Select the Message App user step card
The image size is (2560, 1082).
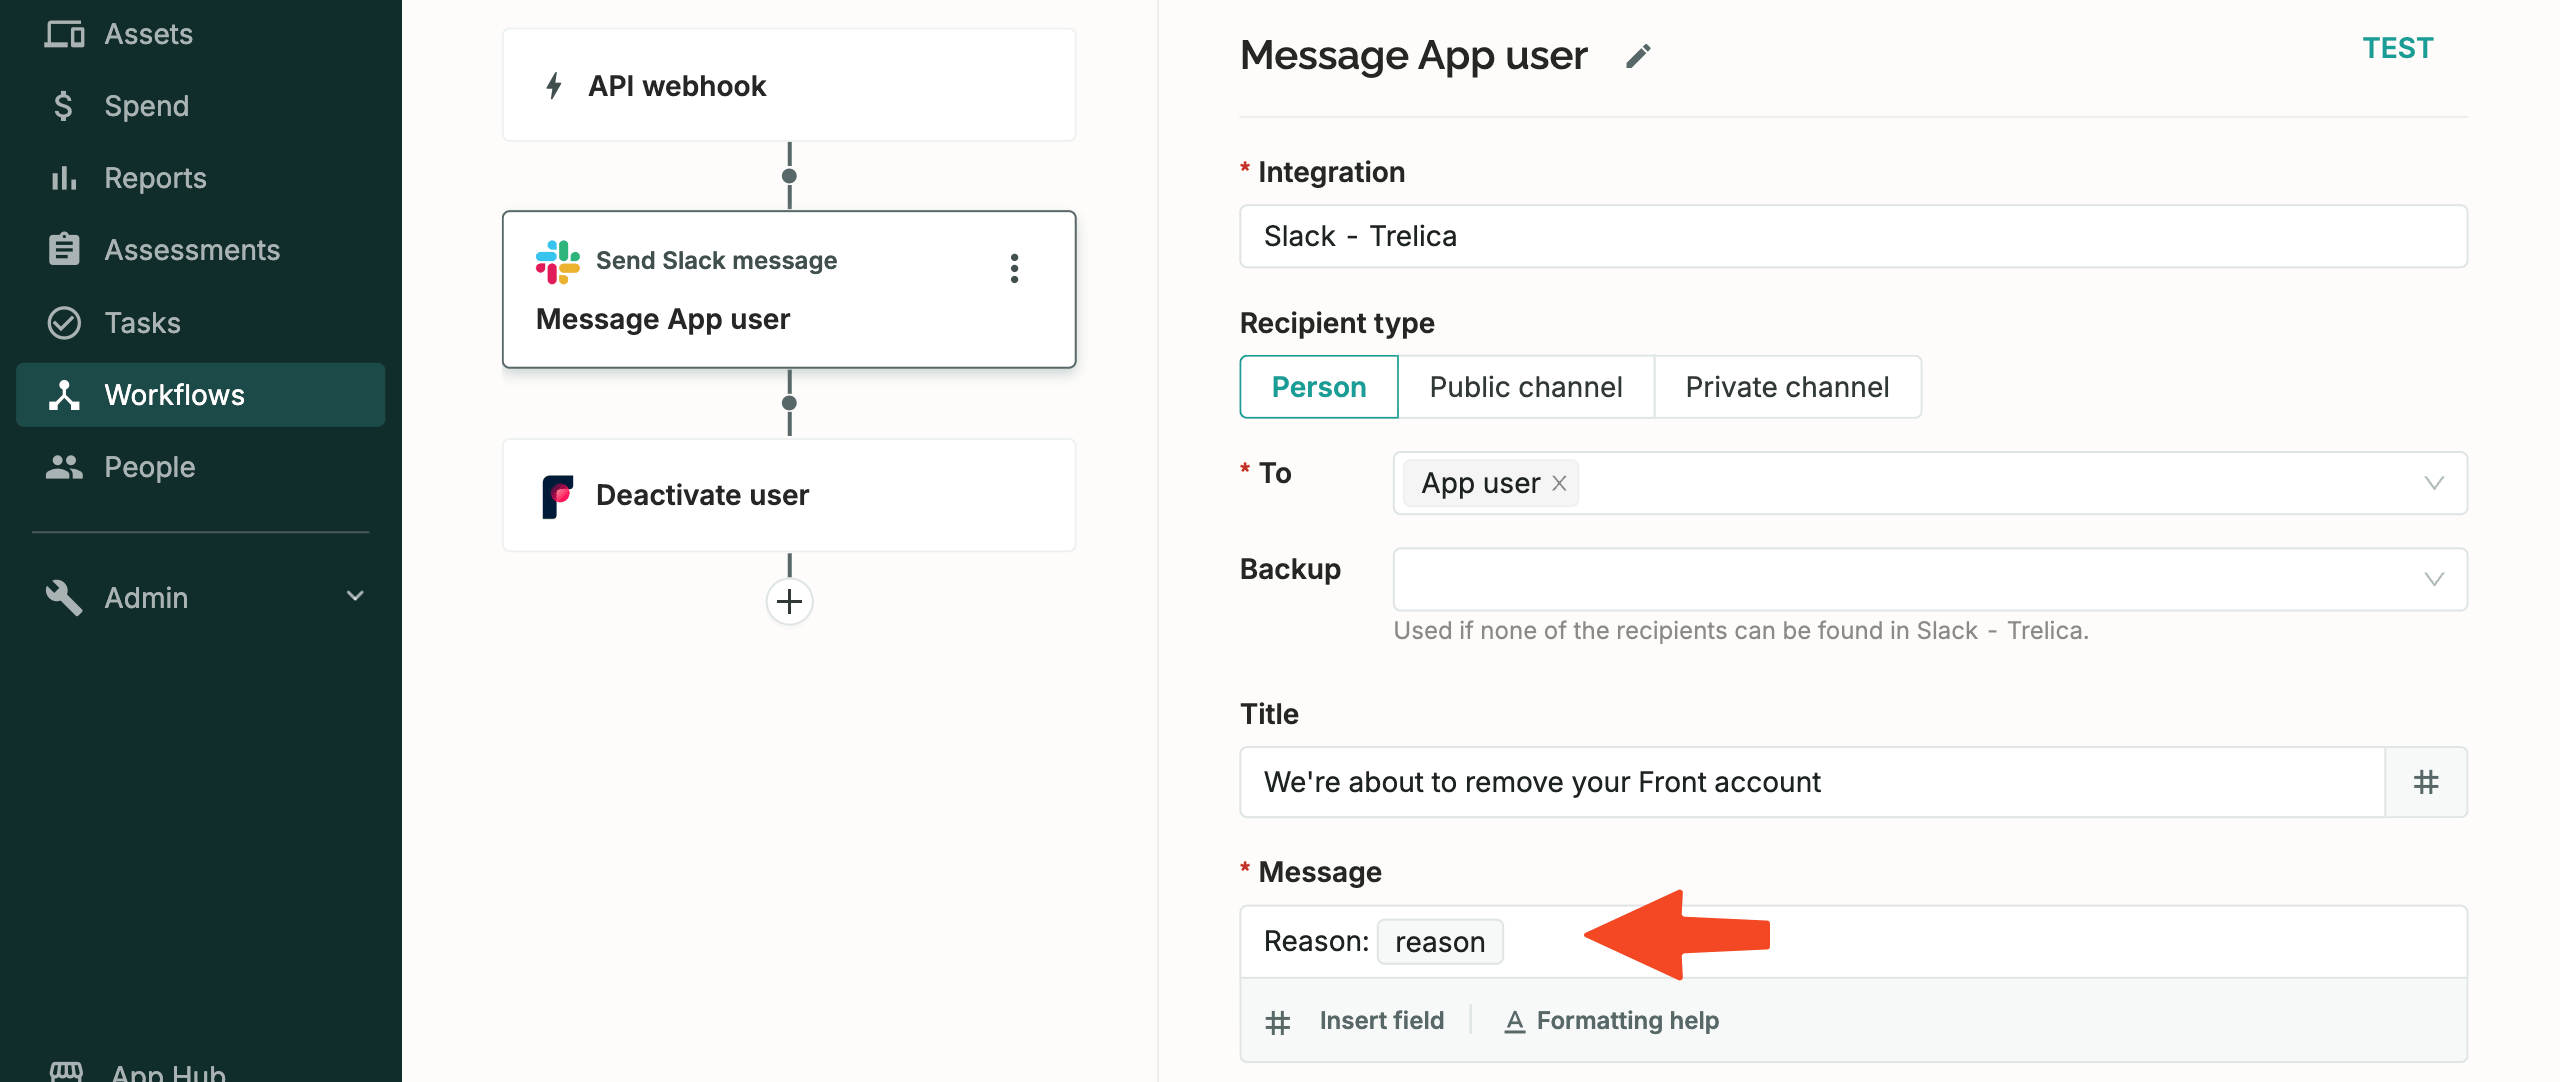(789, 289)
